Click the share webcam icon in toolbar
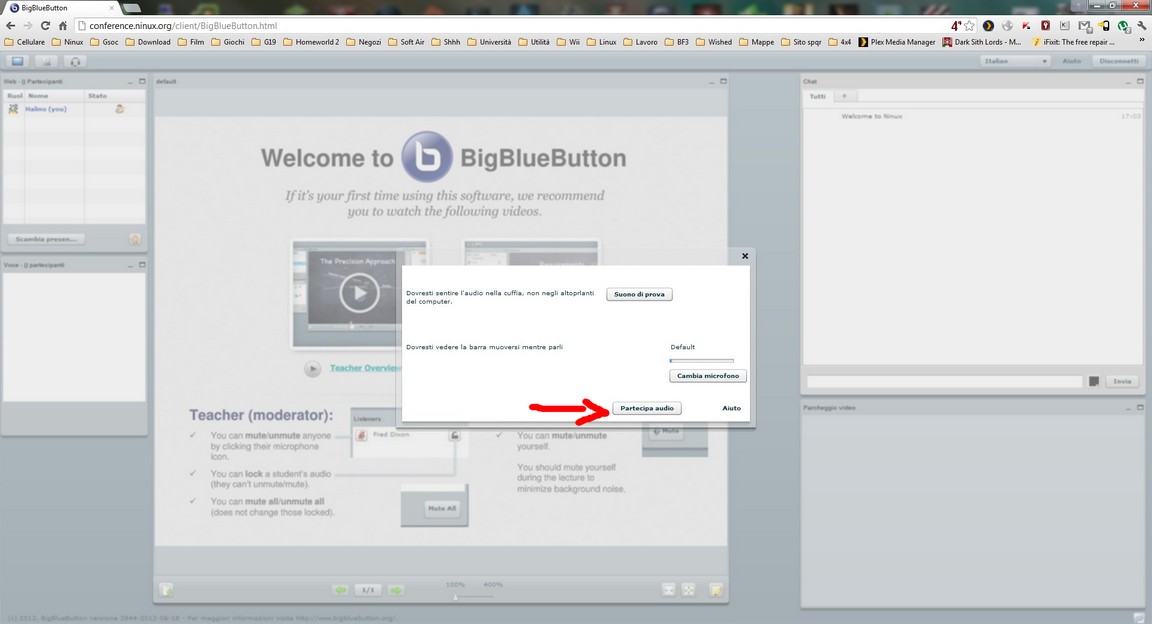This screenshot has width=1152, height=624. click(x=46, y=61)
